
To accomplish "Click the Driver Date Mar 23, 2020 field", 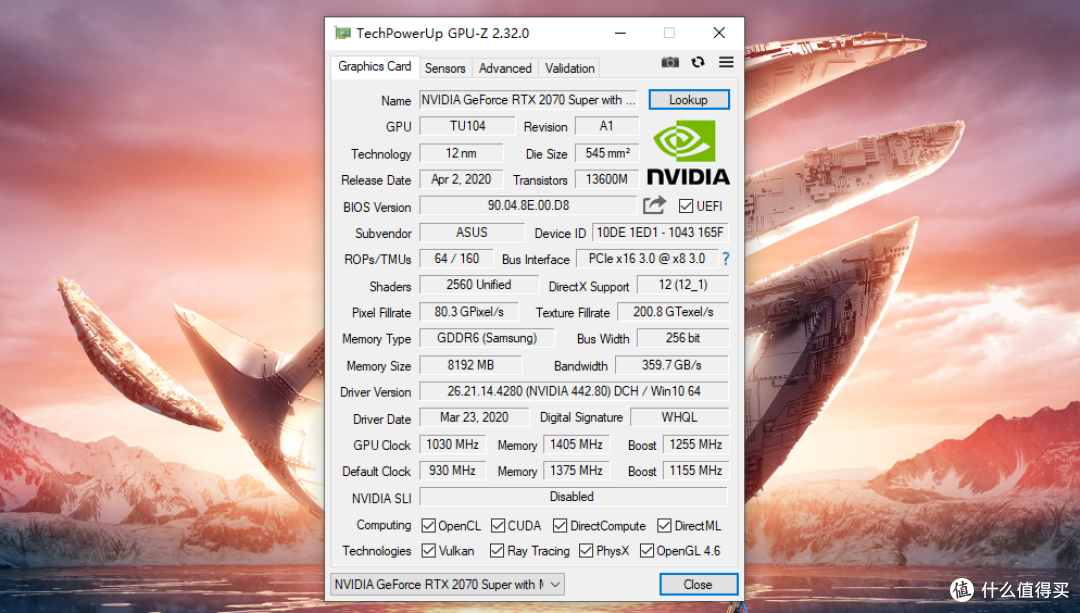I will 474,417.
